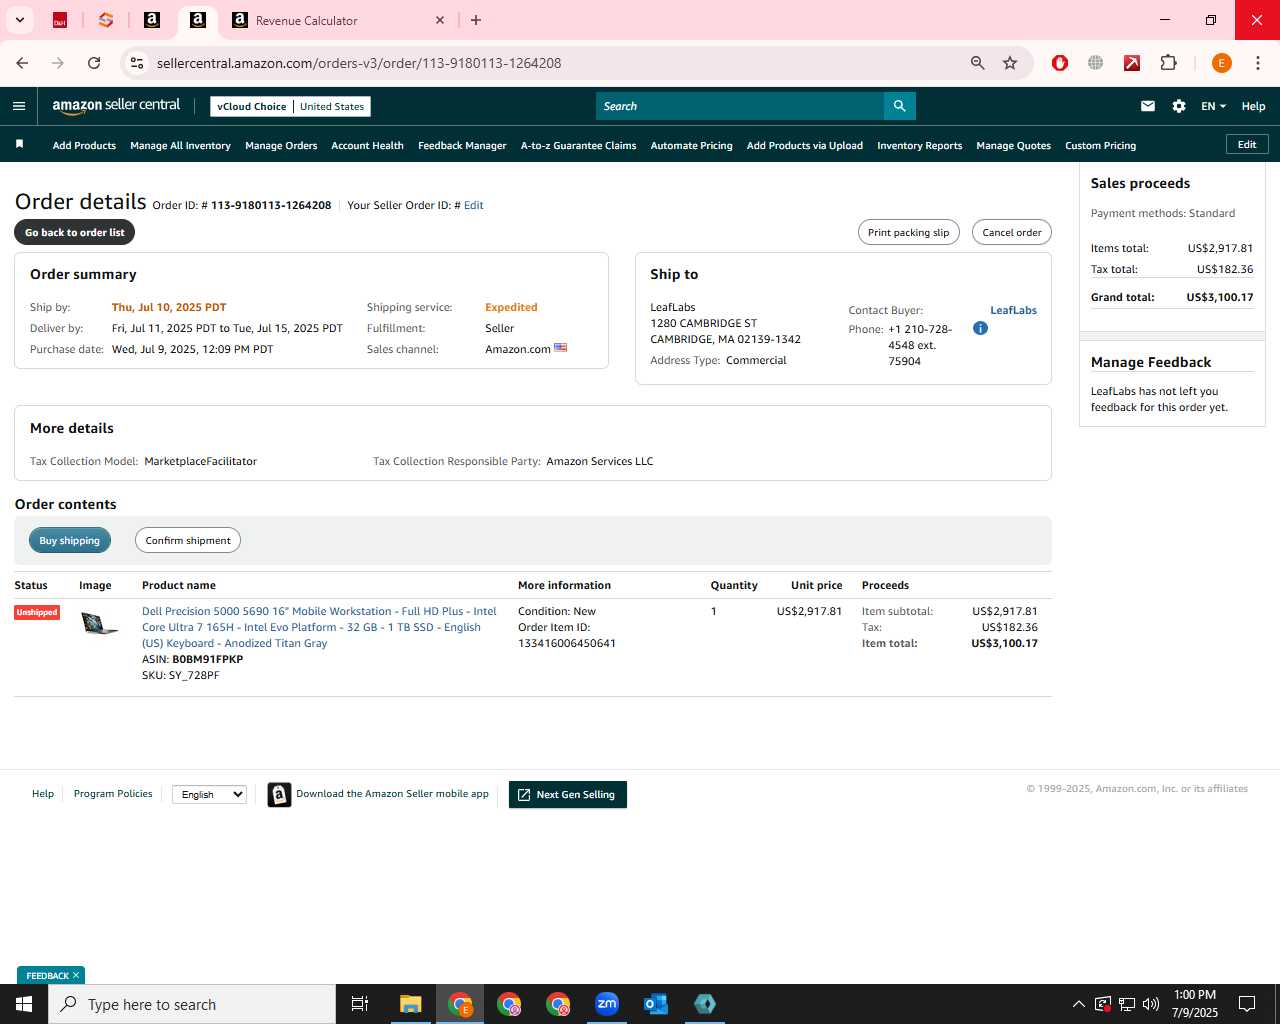Click the zoom magnifier icon in address bar
This screenshot has height=1024, width=1280.
click(977, 63)
